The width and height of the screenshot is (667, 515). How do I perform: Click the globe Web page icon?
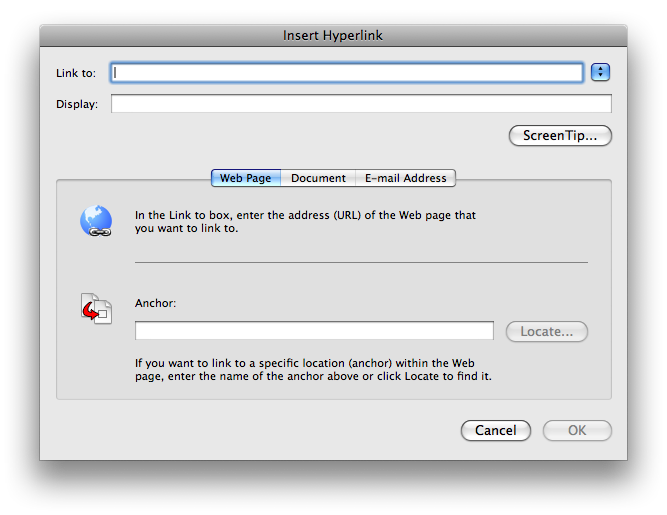click(x=96, y=221)
